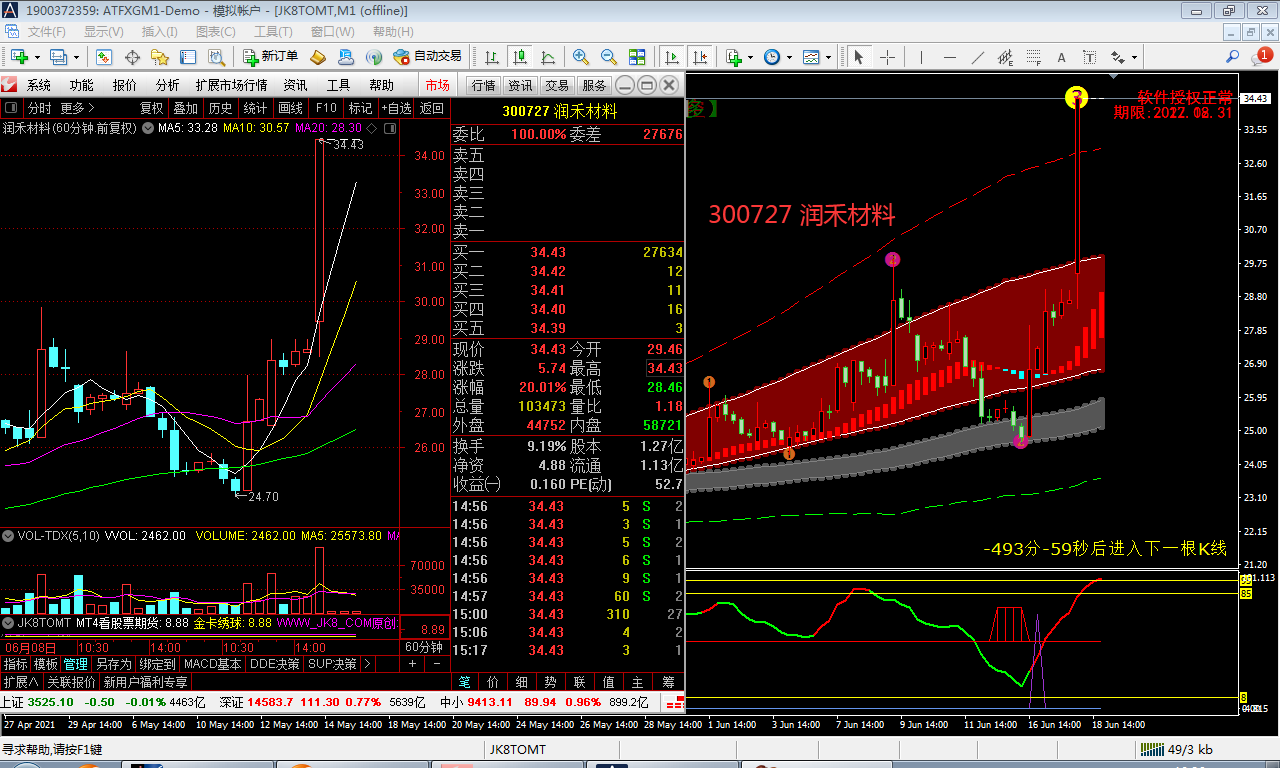The image size is (1280, 768).
Task: Expand the 更多 options
Action: (78, 108)
